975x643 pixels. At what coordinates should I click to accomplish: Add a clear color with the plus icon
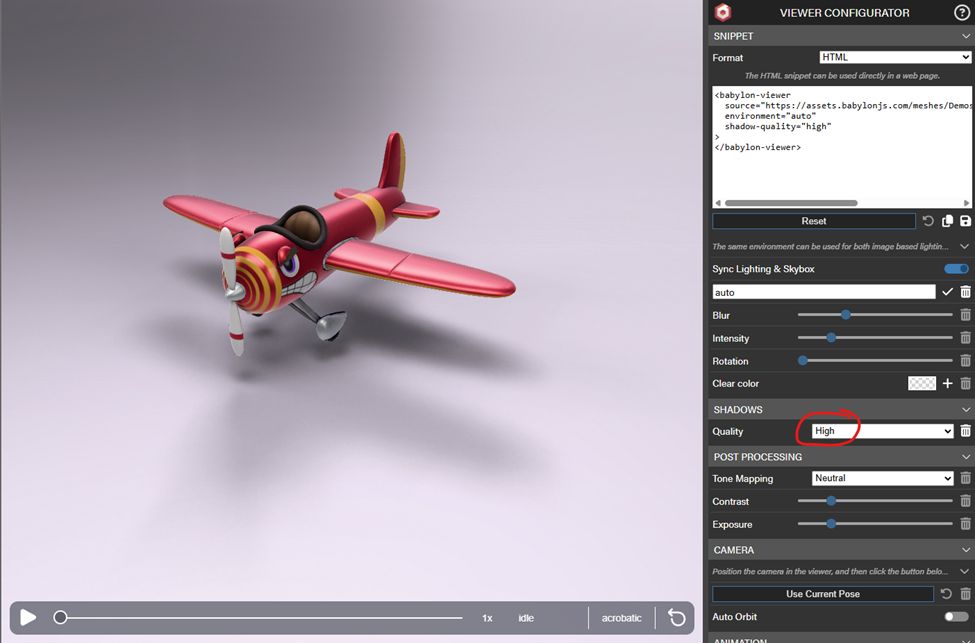click(947, 384)
